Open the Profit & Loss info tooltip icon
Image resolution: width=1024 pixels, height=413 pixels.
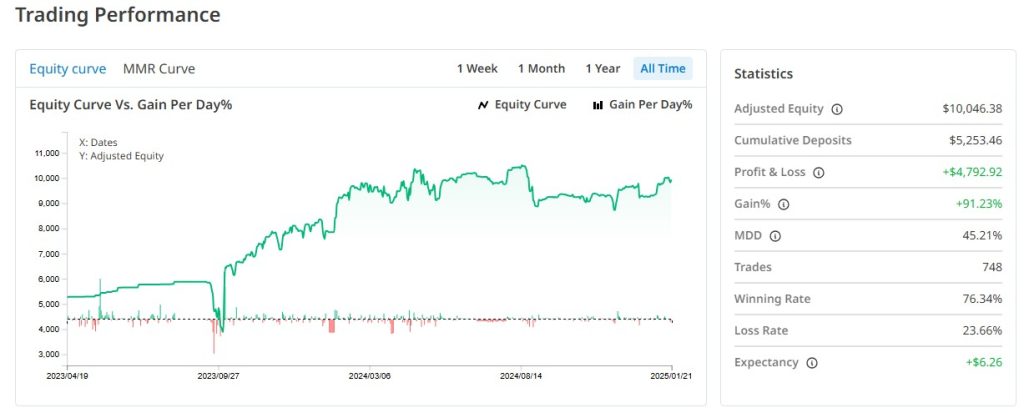[x=818, y=172]
